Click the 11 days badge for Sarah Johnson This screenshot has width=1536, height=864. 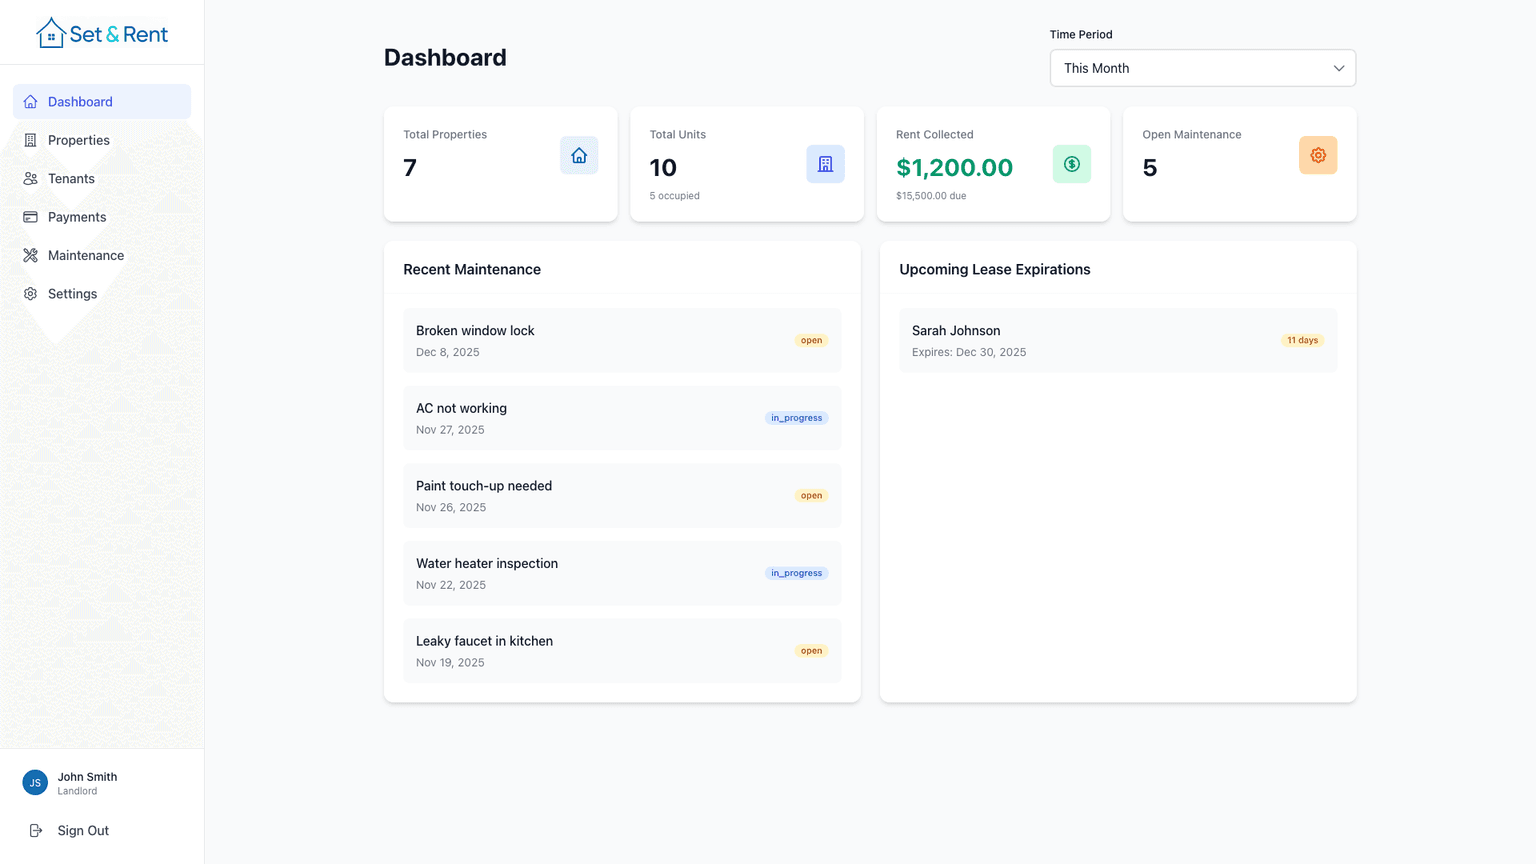click(x=1302, y=340)
